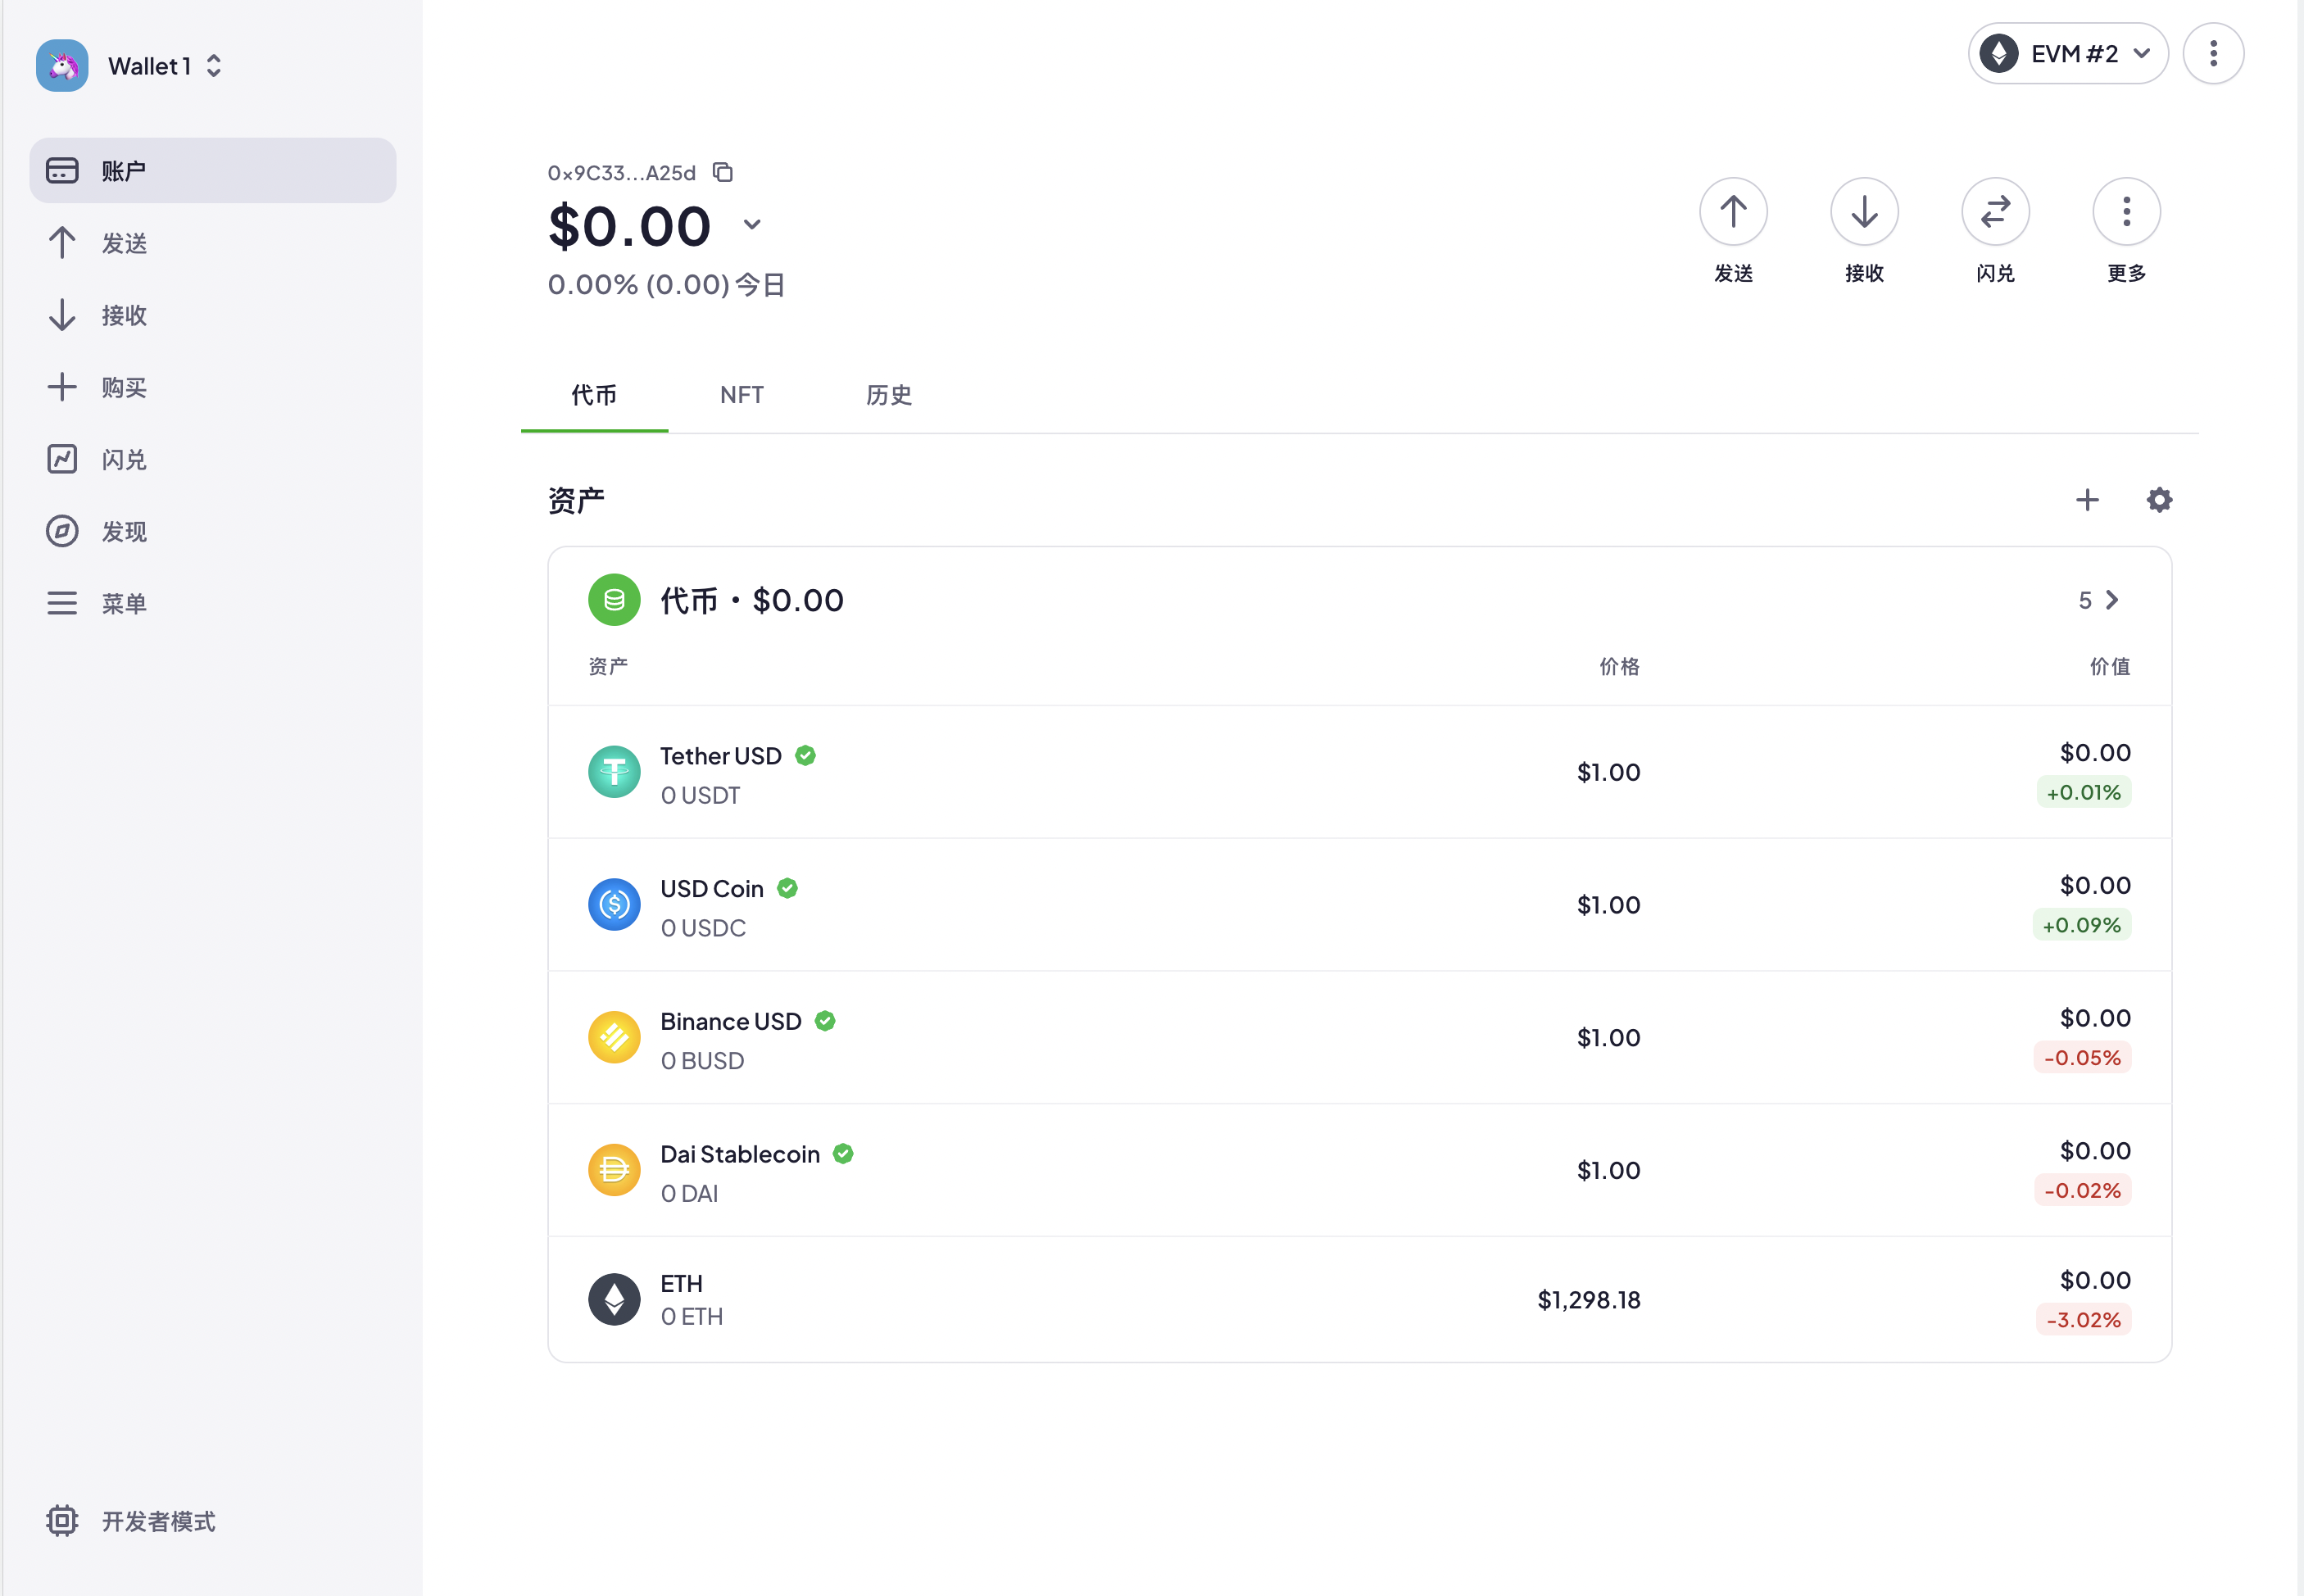Copy the wallet address 0x9C33...A25d
The image size is (2304, 1596).
pos(723,172)
